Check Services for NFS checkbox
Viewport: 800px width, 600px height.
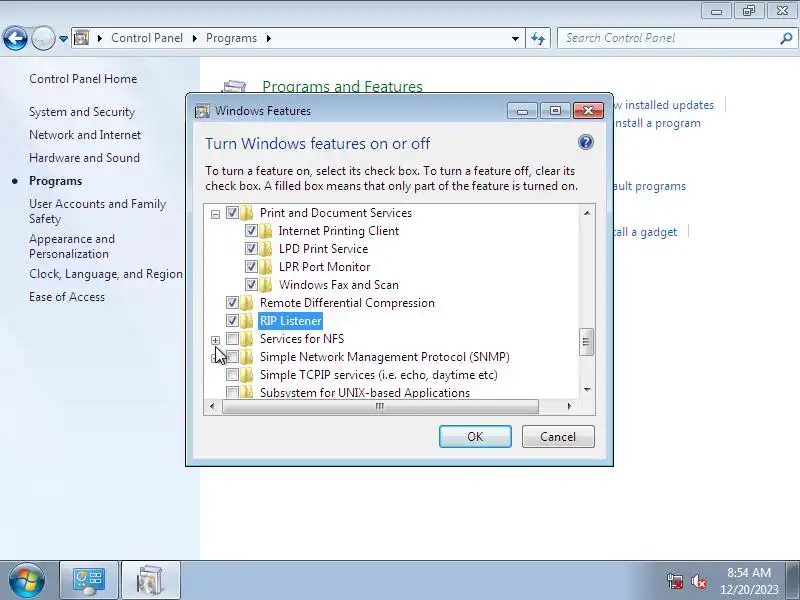click(232, 339)
